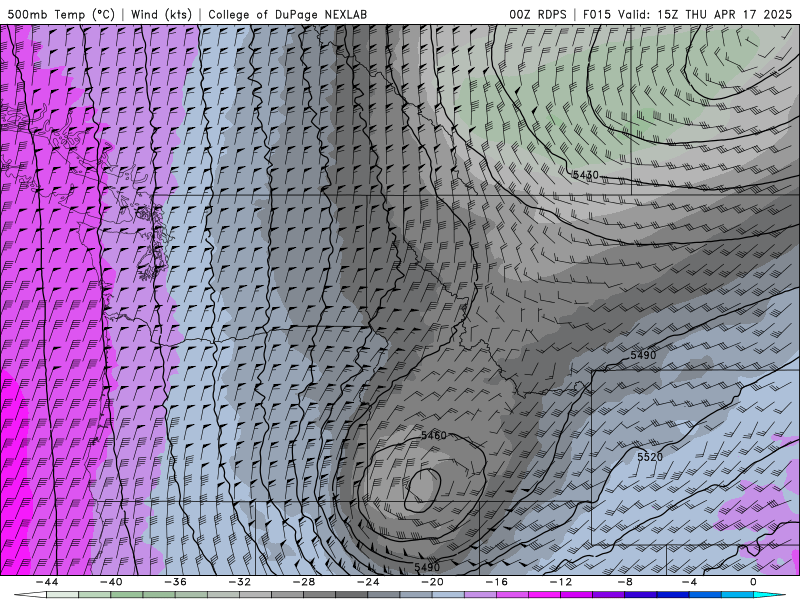Click the -44 colorbar tick label
Viewport: 800px width, 600px height.
pos(47,582)
